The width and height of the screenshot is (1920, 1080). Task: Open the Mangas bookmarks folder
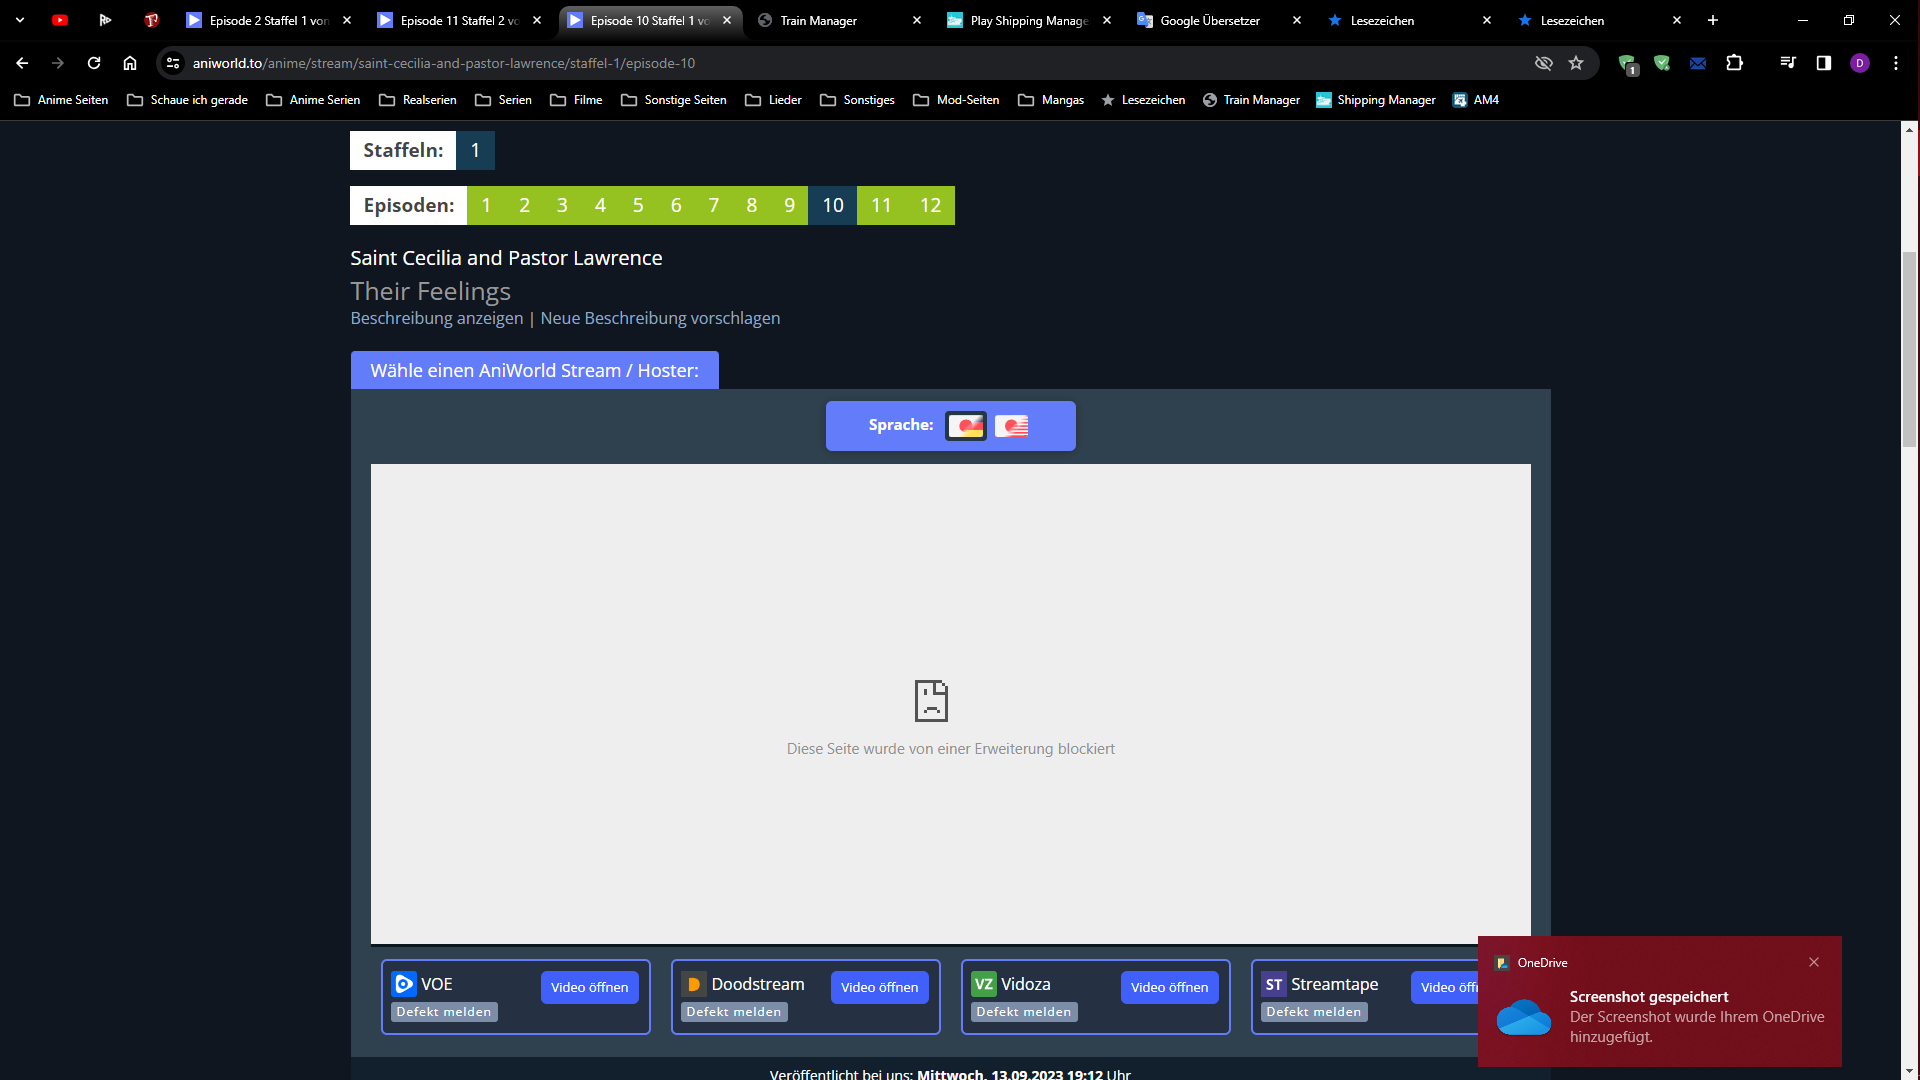pos(1051,99)
